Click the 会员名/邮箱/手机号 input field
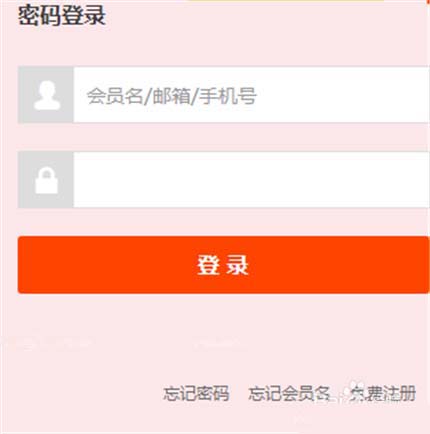The height and width of the screenshot is (434, 430). tap(251, 95)
